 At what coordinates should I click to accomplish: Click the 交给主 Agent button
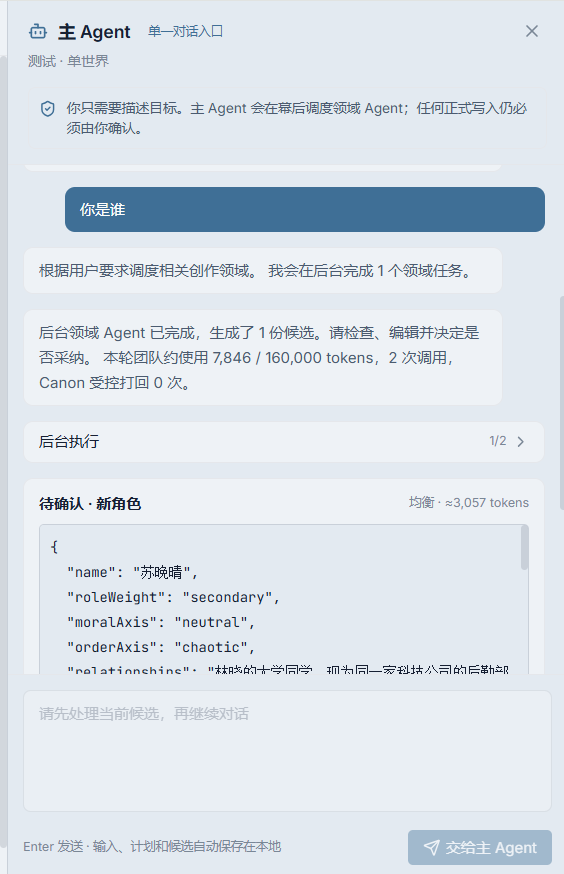point(480,848)
